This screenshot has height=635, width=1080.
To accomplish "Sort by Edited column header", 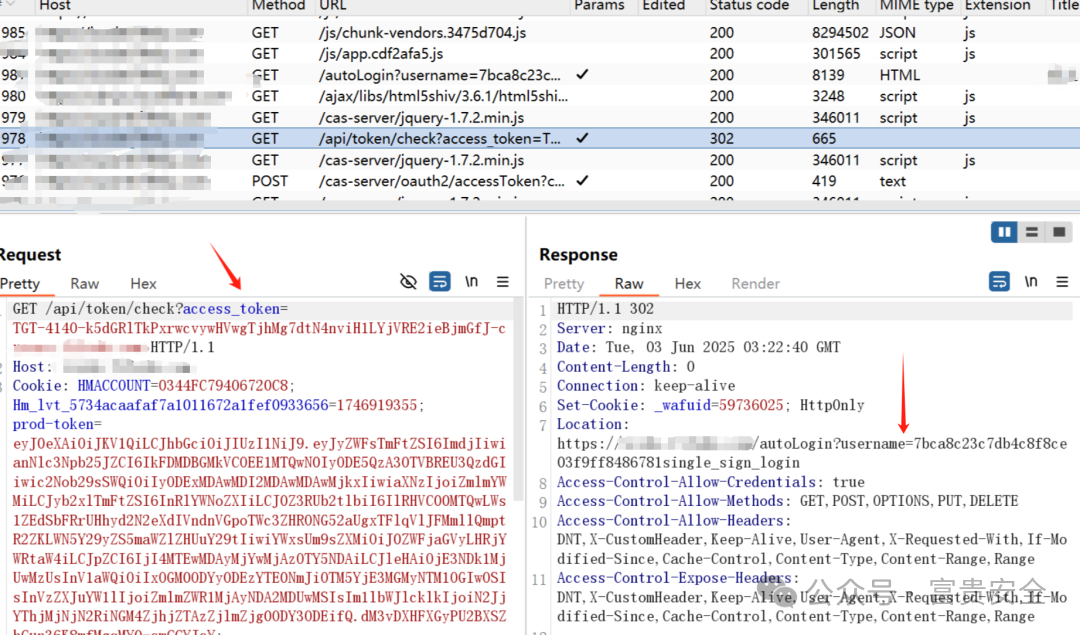I will point(664,6).
